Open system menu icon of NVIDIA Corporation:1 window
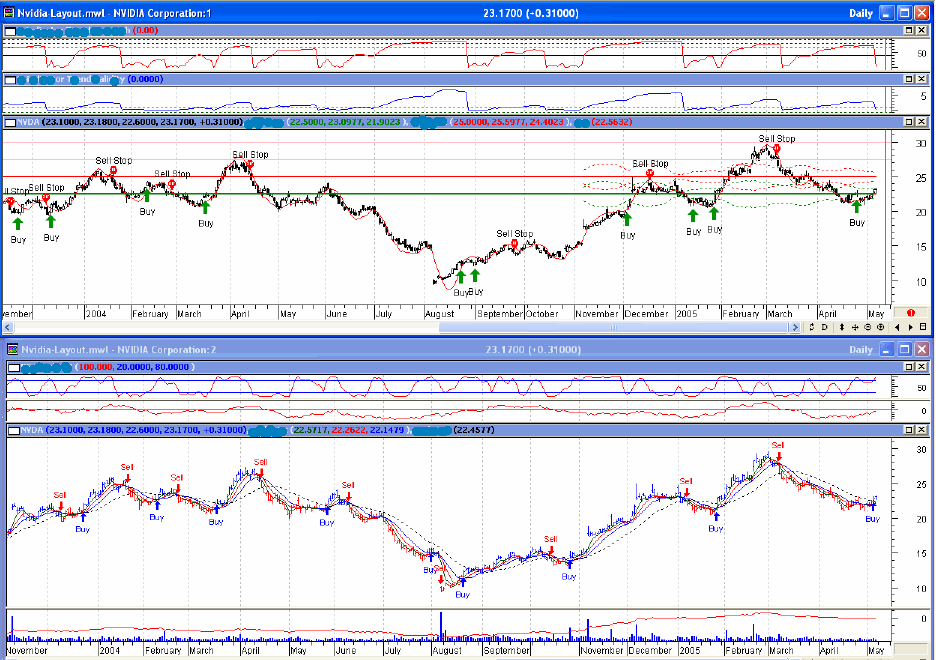936x660 pixels. tap(9, 13)
